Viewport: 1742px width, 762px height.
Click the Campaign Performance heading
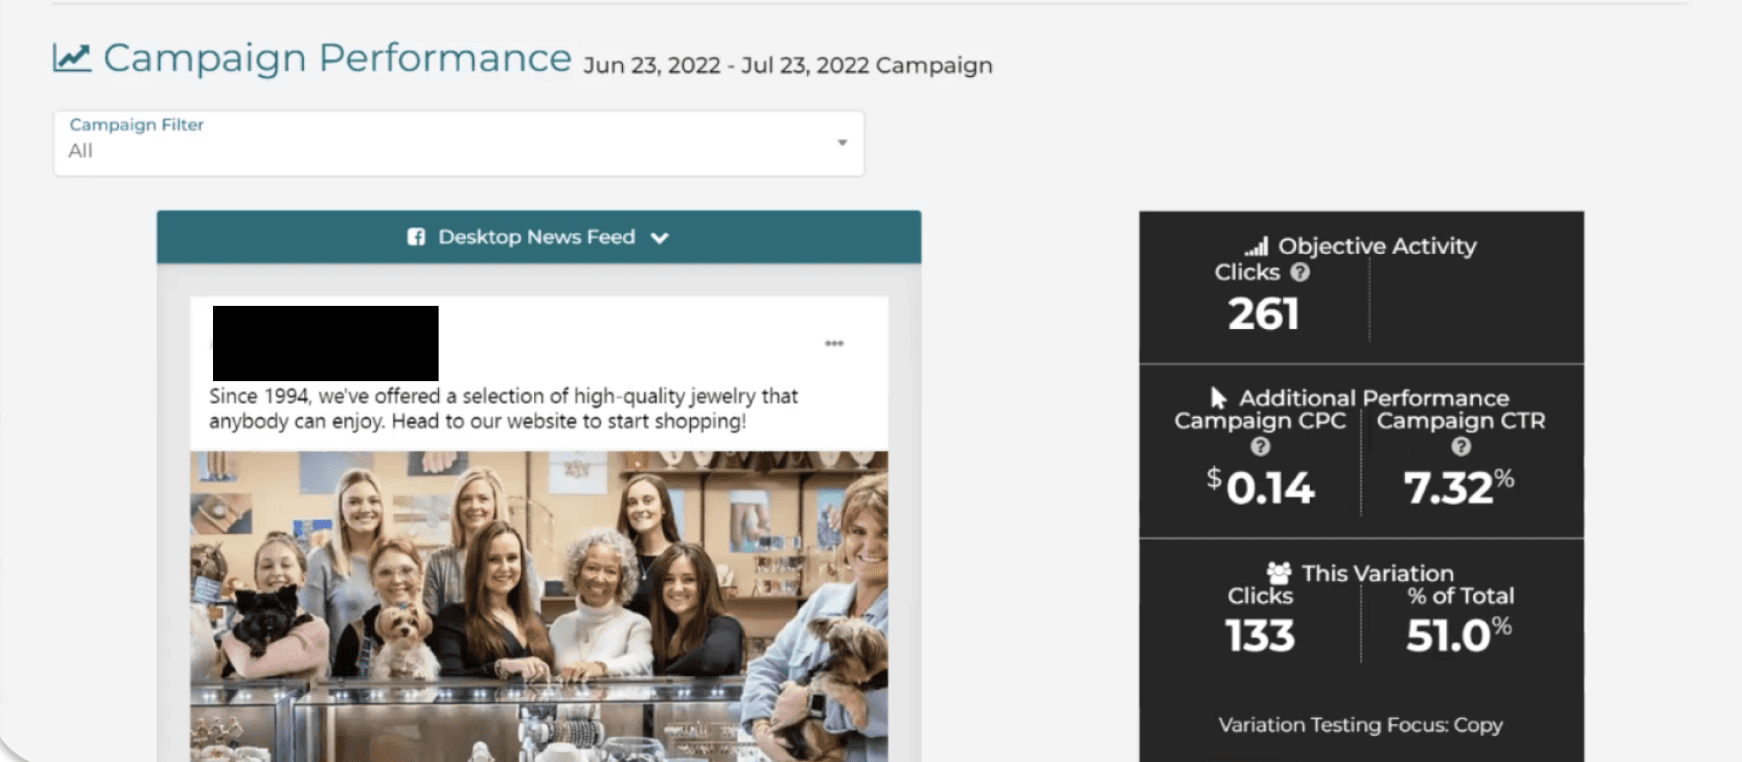[337, 58]
